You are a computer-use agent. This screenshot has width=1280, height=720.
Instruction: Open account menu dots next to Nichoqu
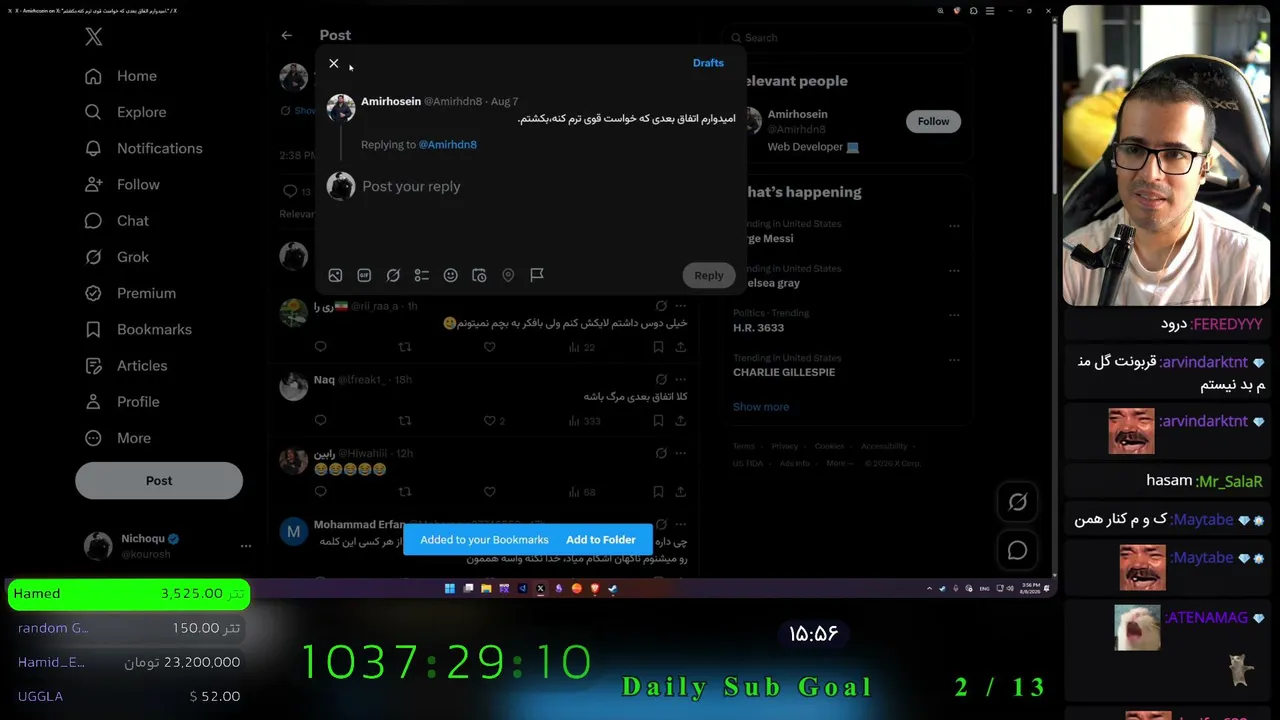(246, 546)
